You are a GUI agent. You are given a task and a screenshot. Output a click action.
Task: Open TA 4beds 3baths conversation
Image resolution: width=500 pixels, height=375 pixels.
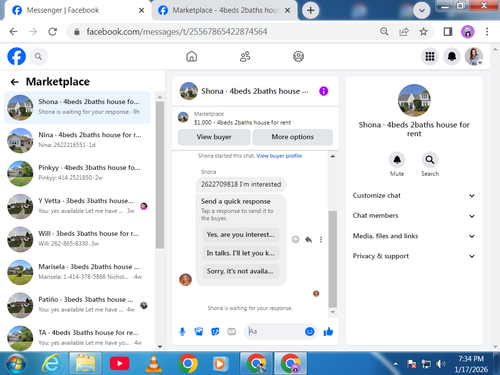click(x=77, y=338)
